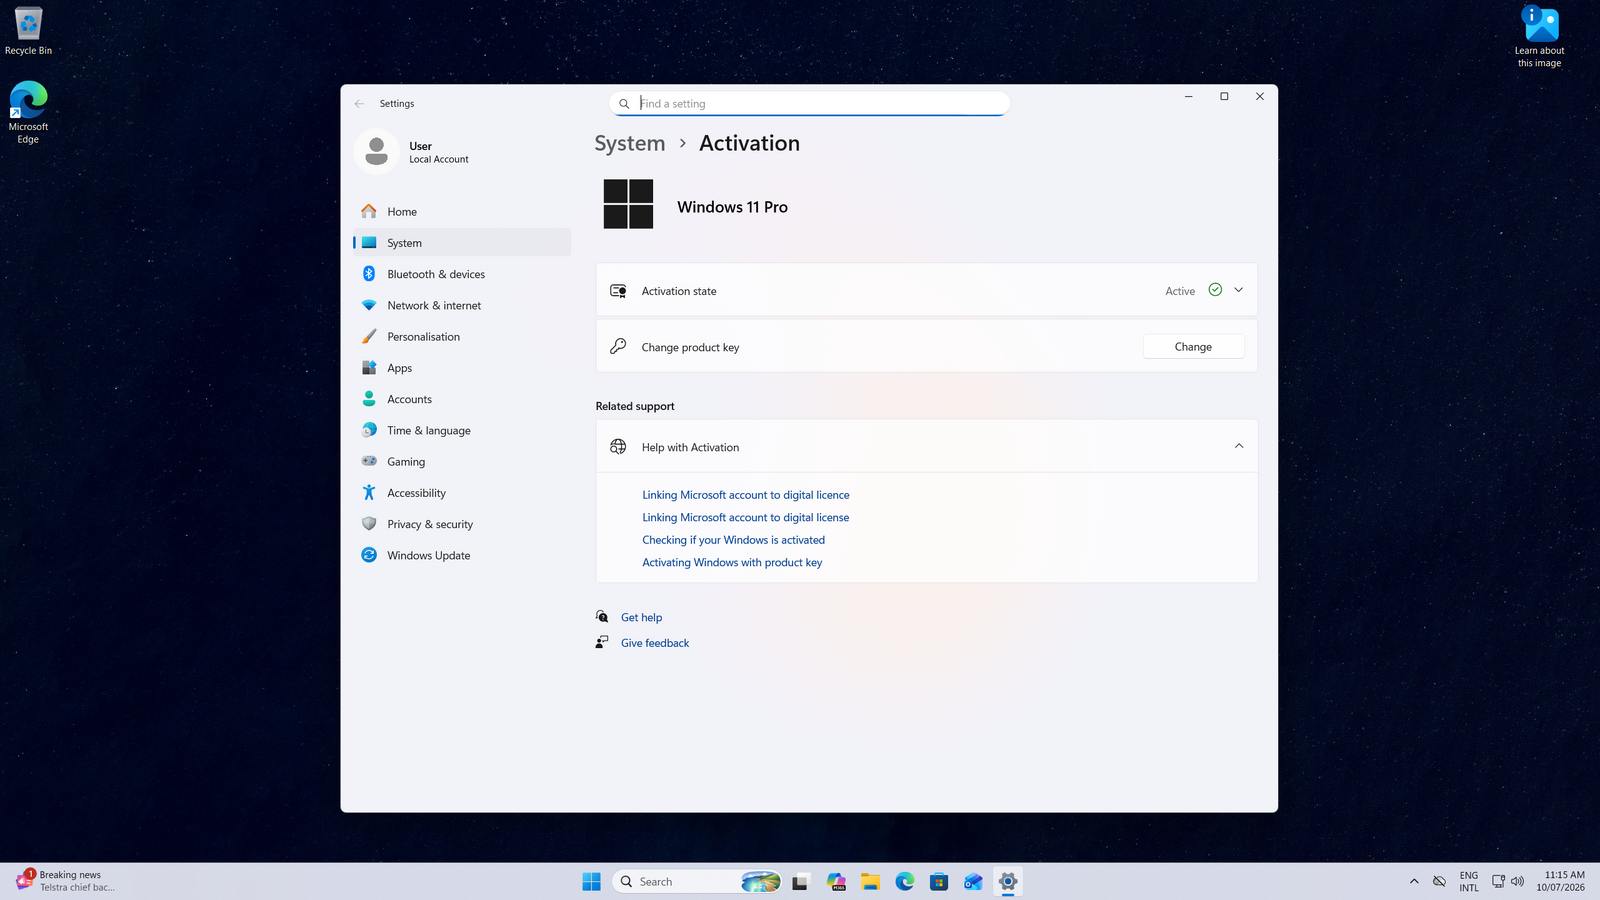Click the ENG INTL language indicator
The width and height of the screenshot is (1600, 900).
click(1469, 881)
